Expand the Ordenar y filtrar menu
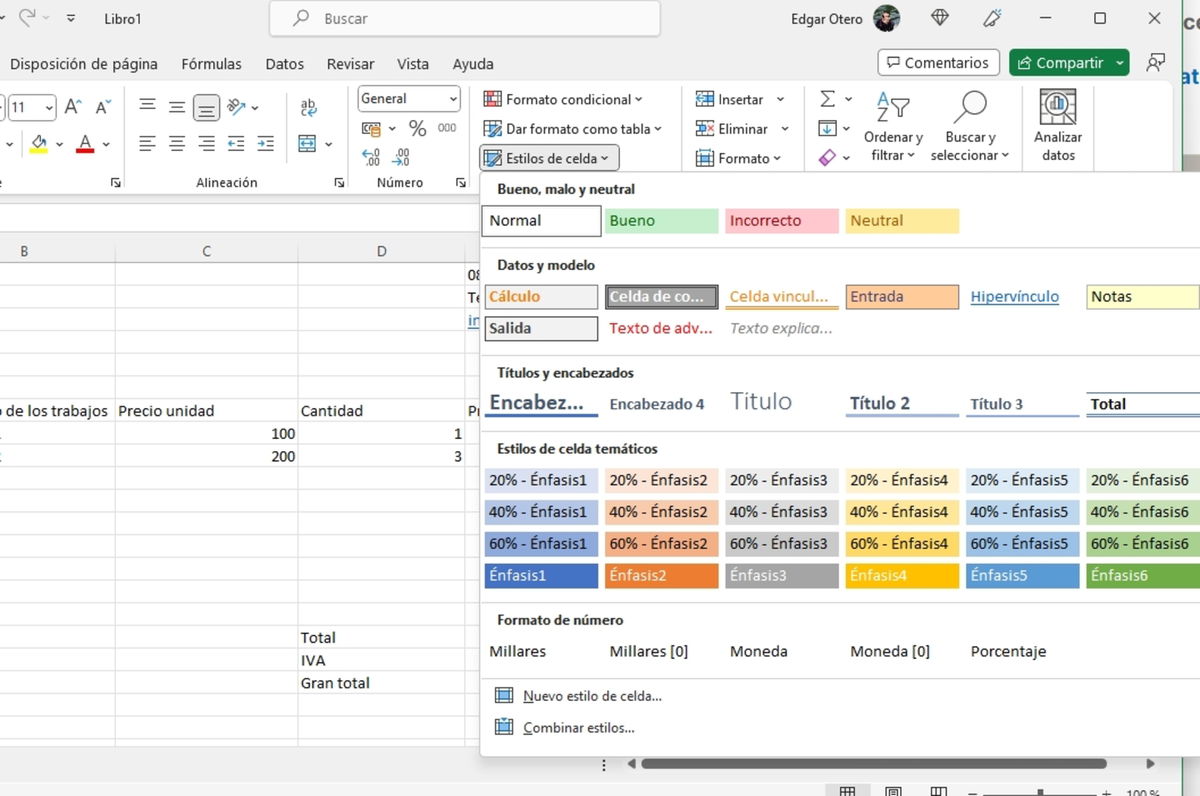 (x=892, y=127)
